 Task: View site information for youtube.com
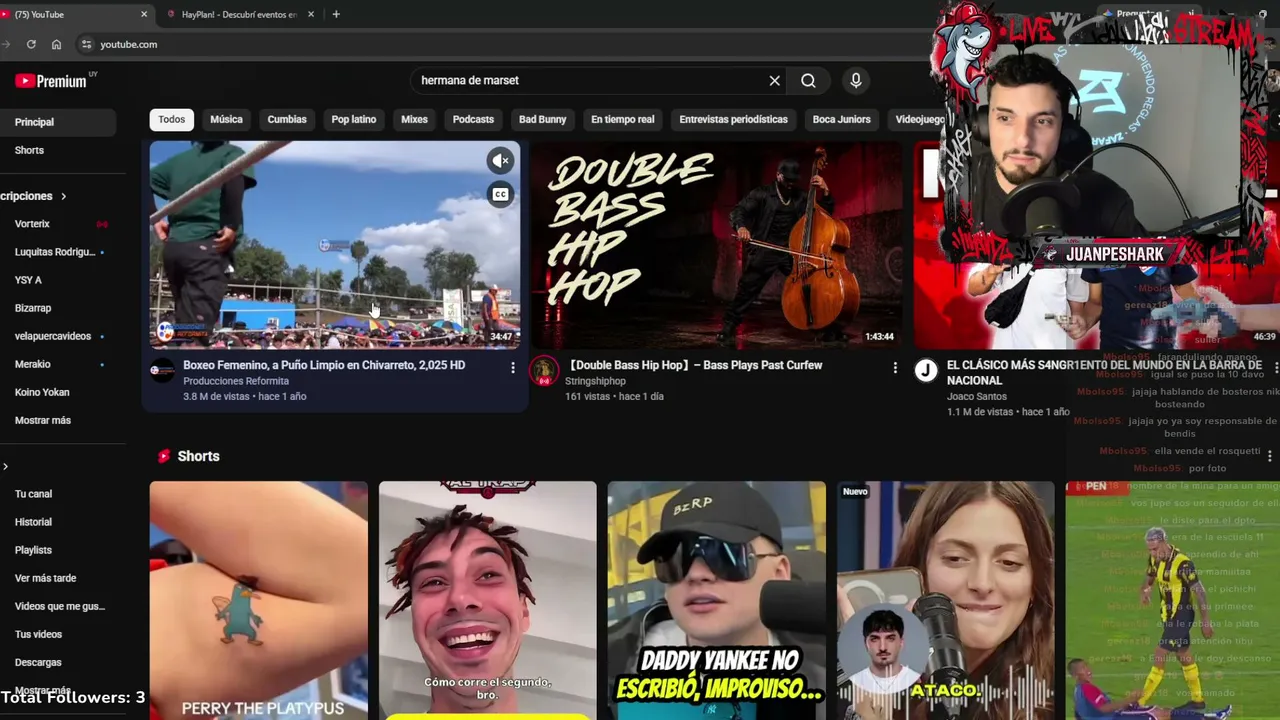86,44
